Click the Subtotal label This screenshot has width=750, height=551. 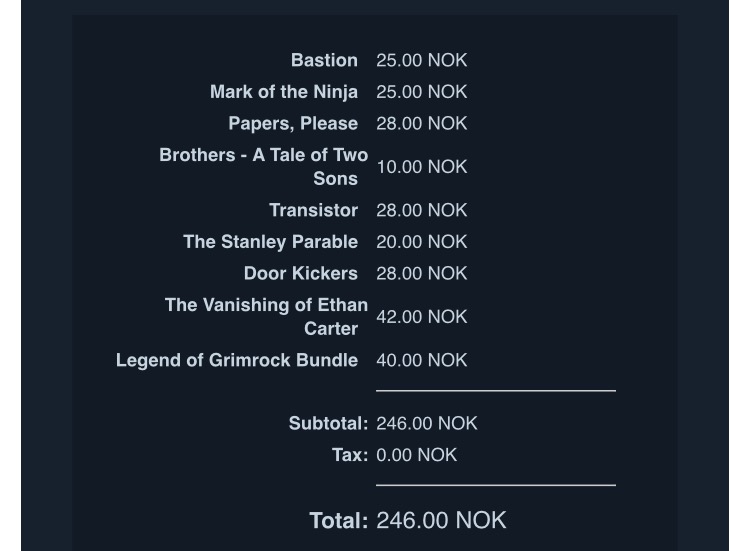point(328,423)
